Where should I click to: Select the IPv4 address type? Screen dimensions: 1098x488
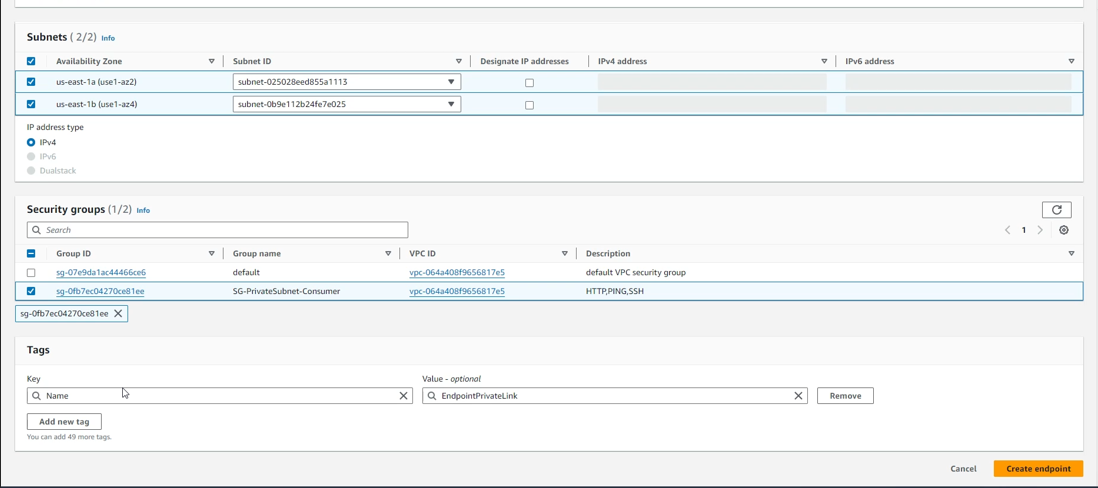(31, 143)
